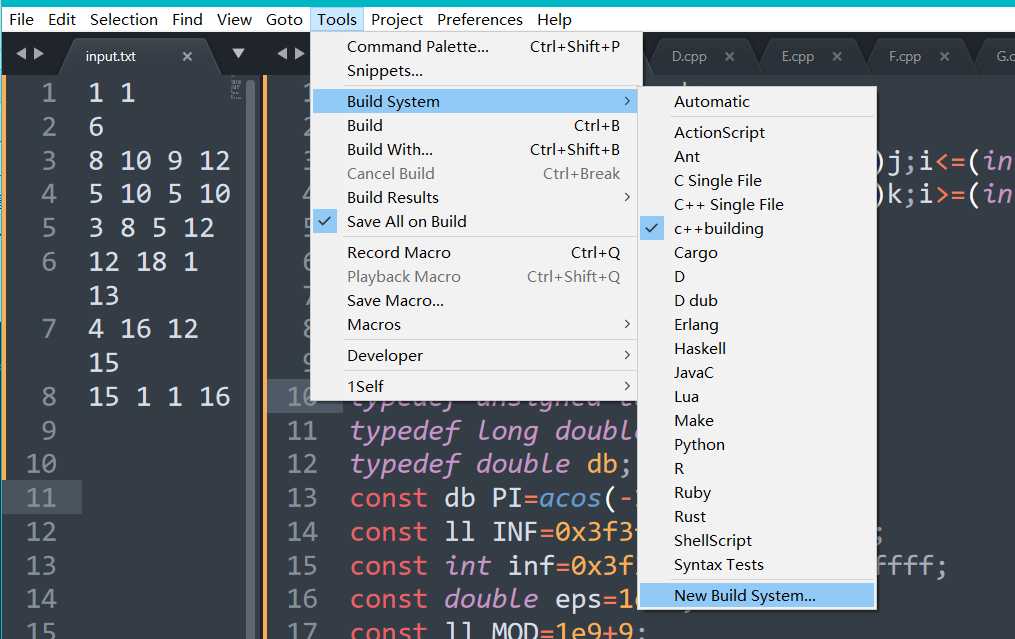This screenshot has height=639, width=1015.
Task: Go to previous tab in right pane
Action: click(x=282, y=53)
